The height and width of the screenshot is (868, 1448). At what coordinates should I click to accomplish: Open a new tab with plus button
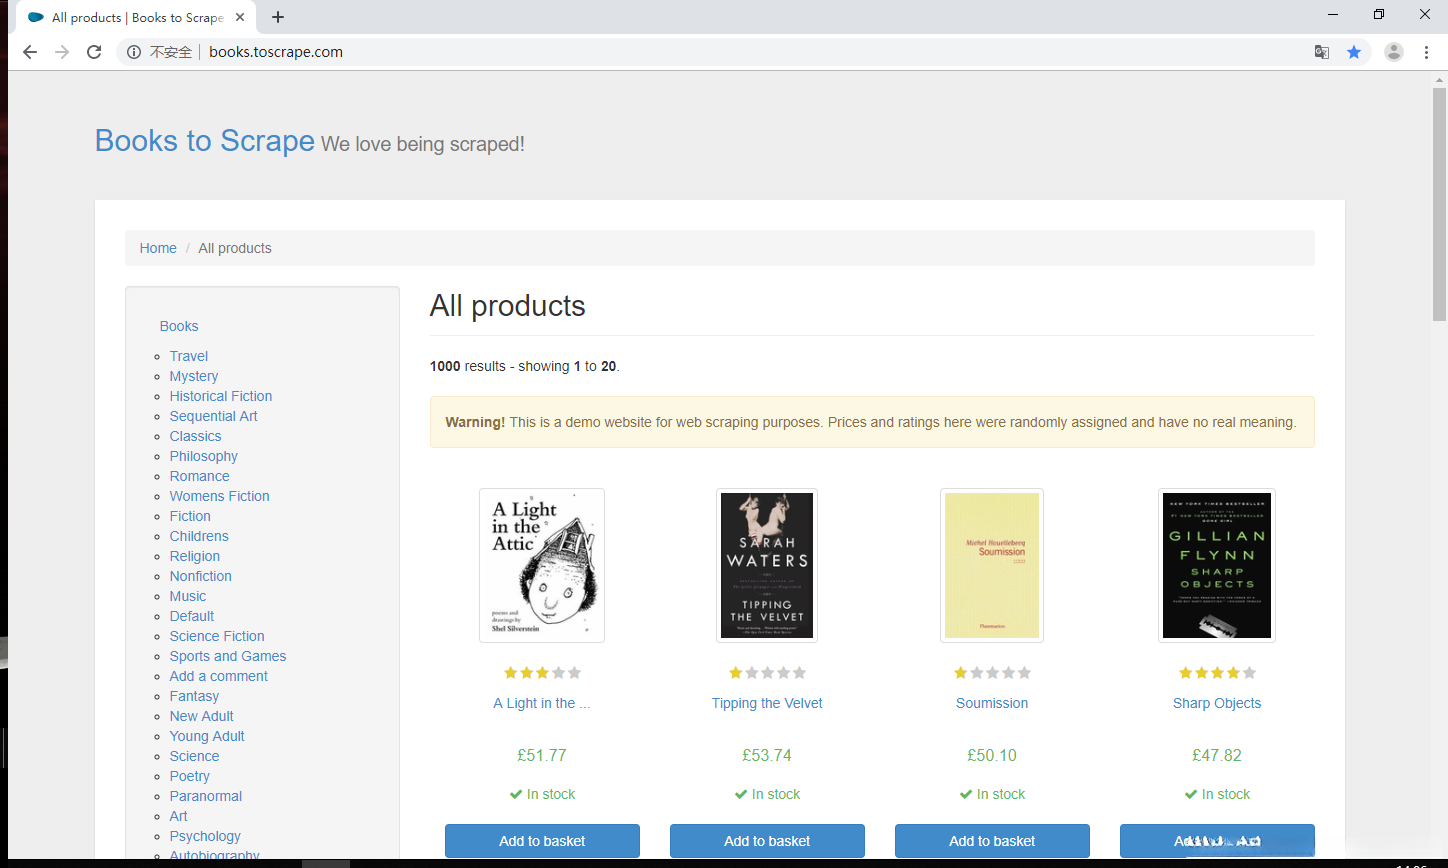tap(278, 17)
